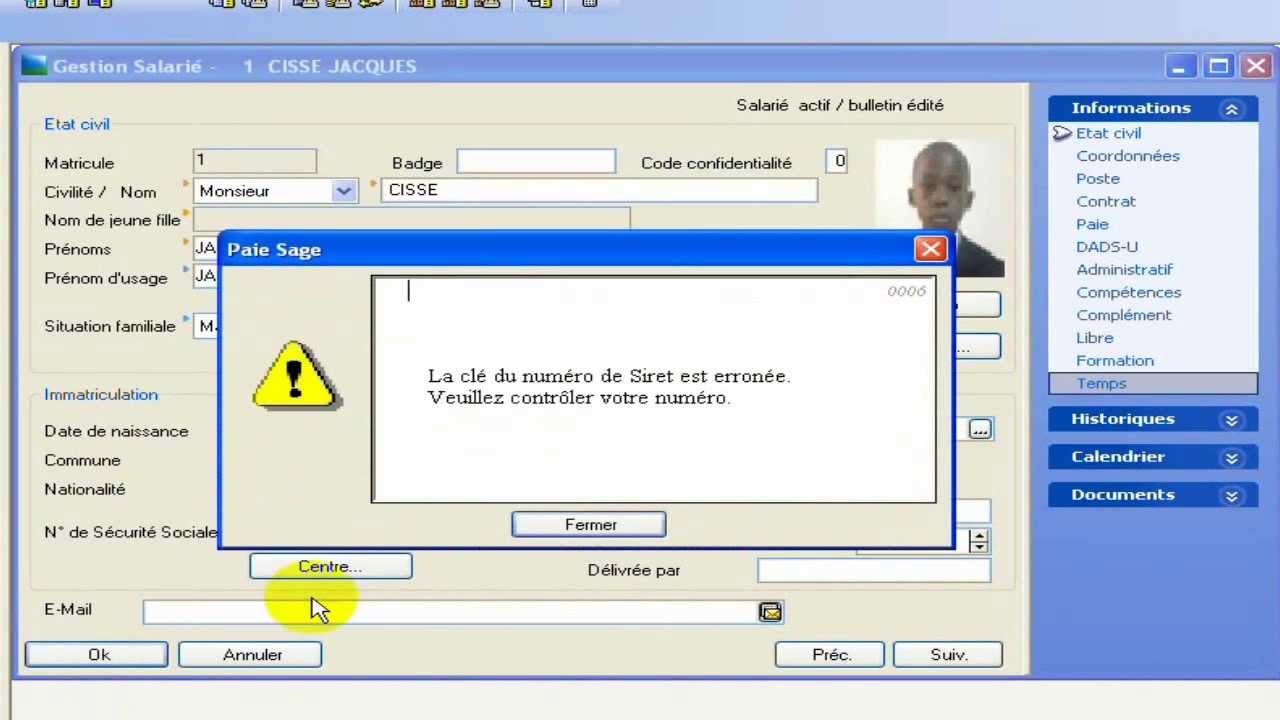Select Administratif in the Informations list
The width and height of the screenshot is (1280, 720).
click(x=1124, y=270)
